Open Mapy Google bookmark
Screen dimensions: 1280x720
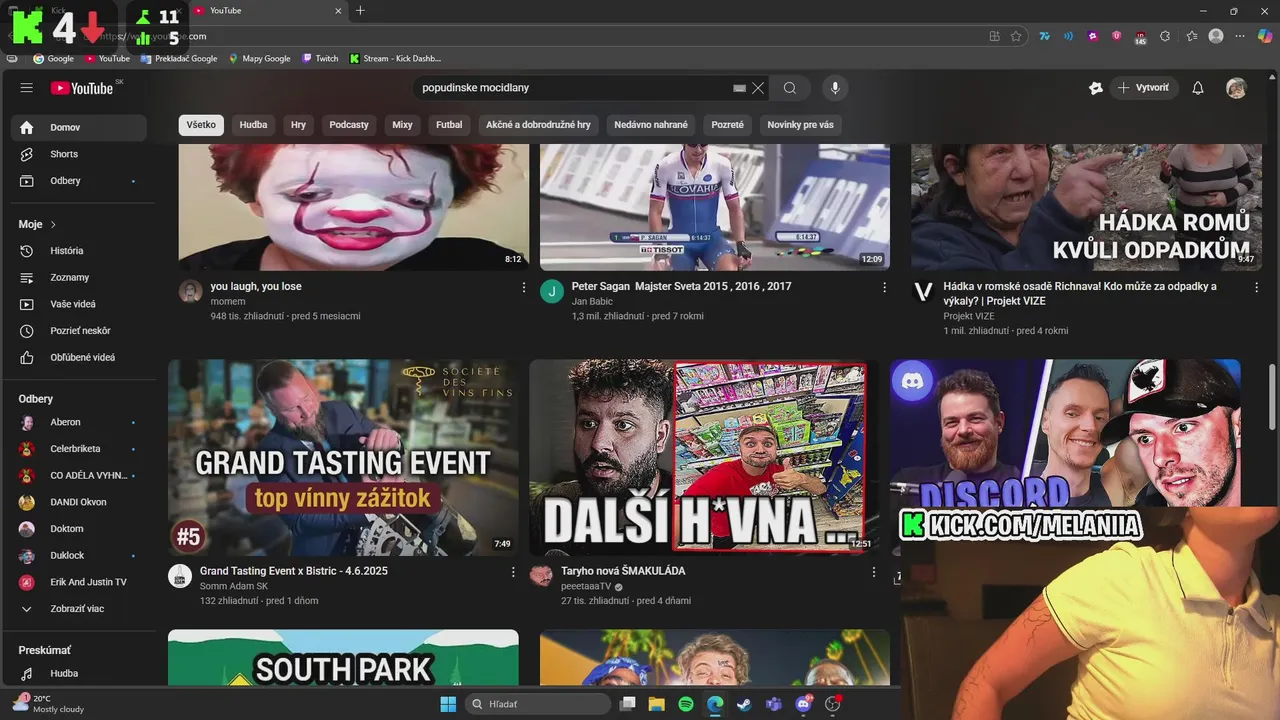click(x=259, y=59)
